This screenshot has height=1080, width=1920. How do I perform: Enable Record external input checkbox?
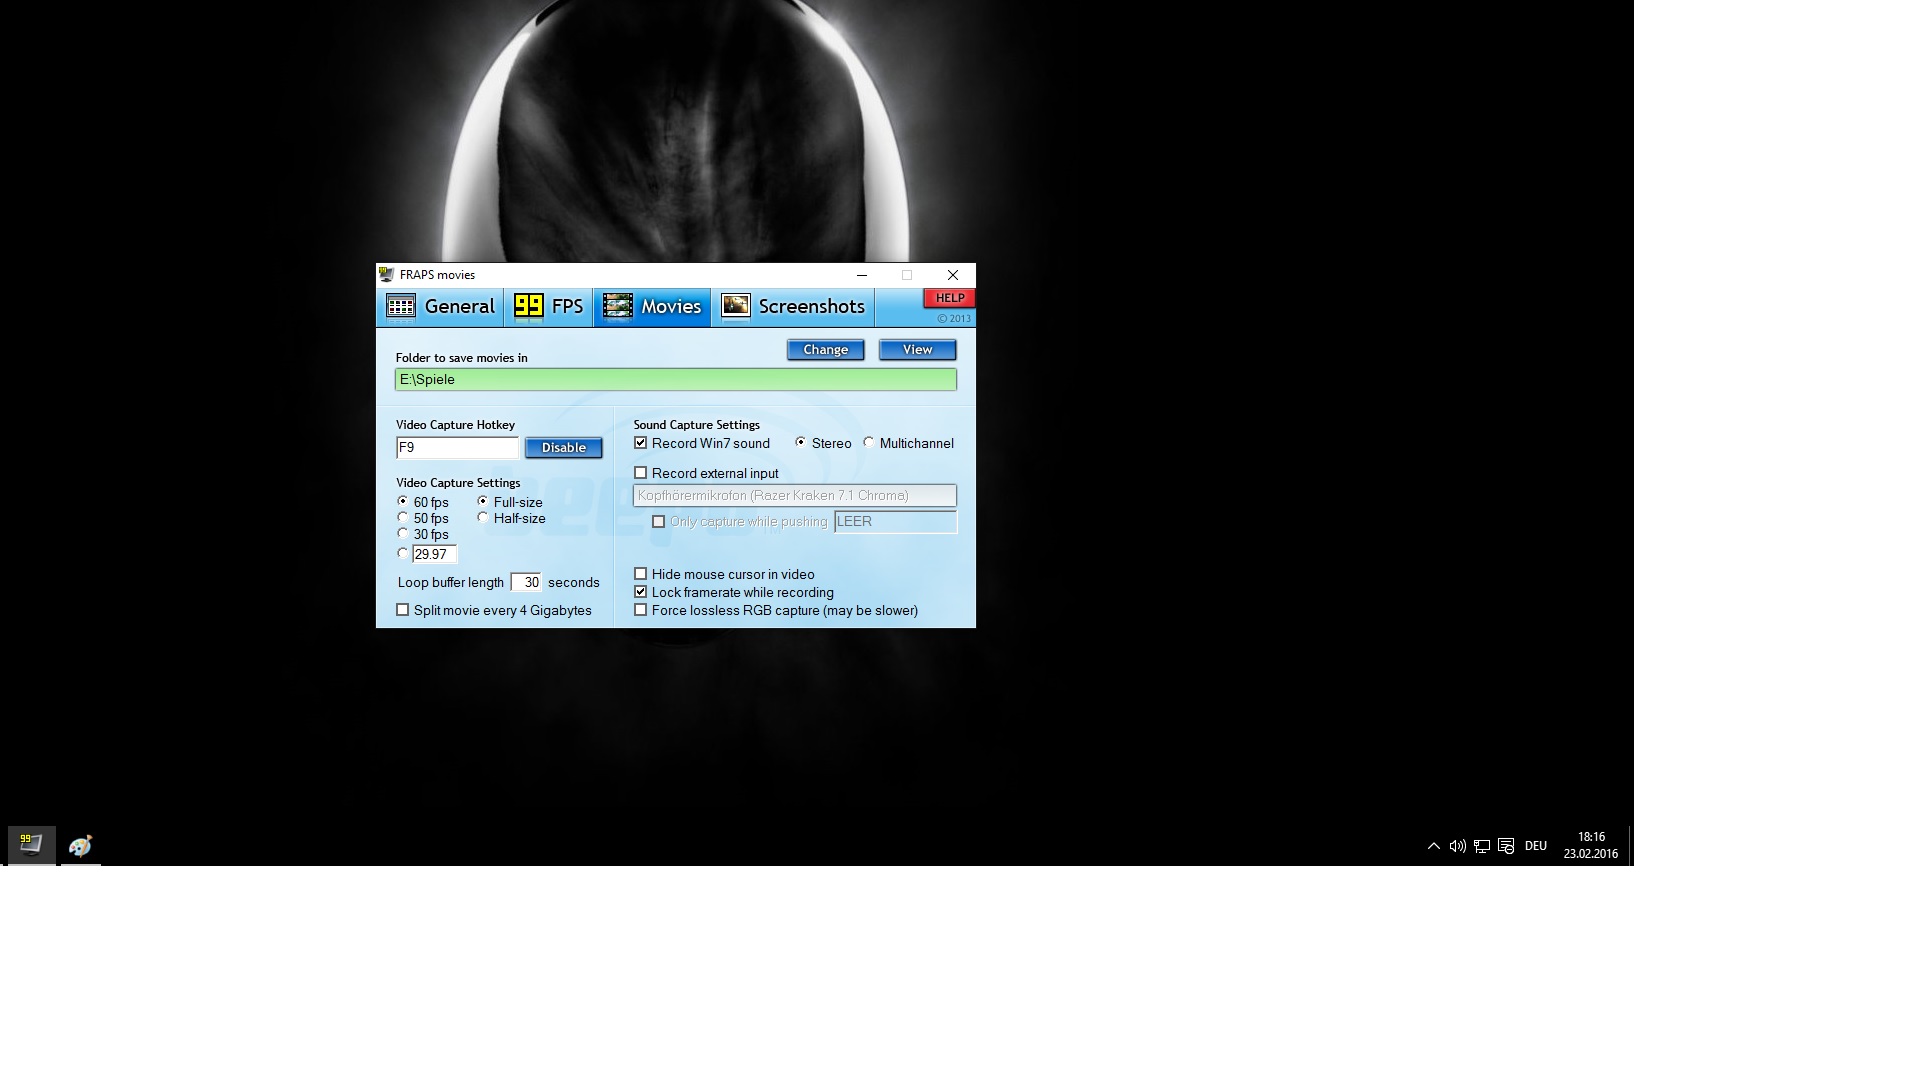641,473
